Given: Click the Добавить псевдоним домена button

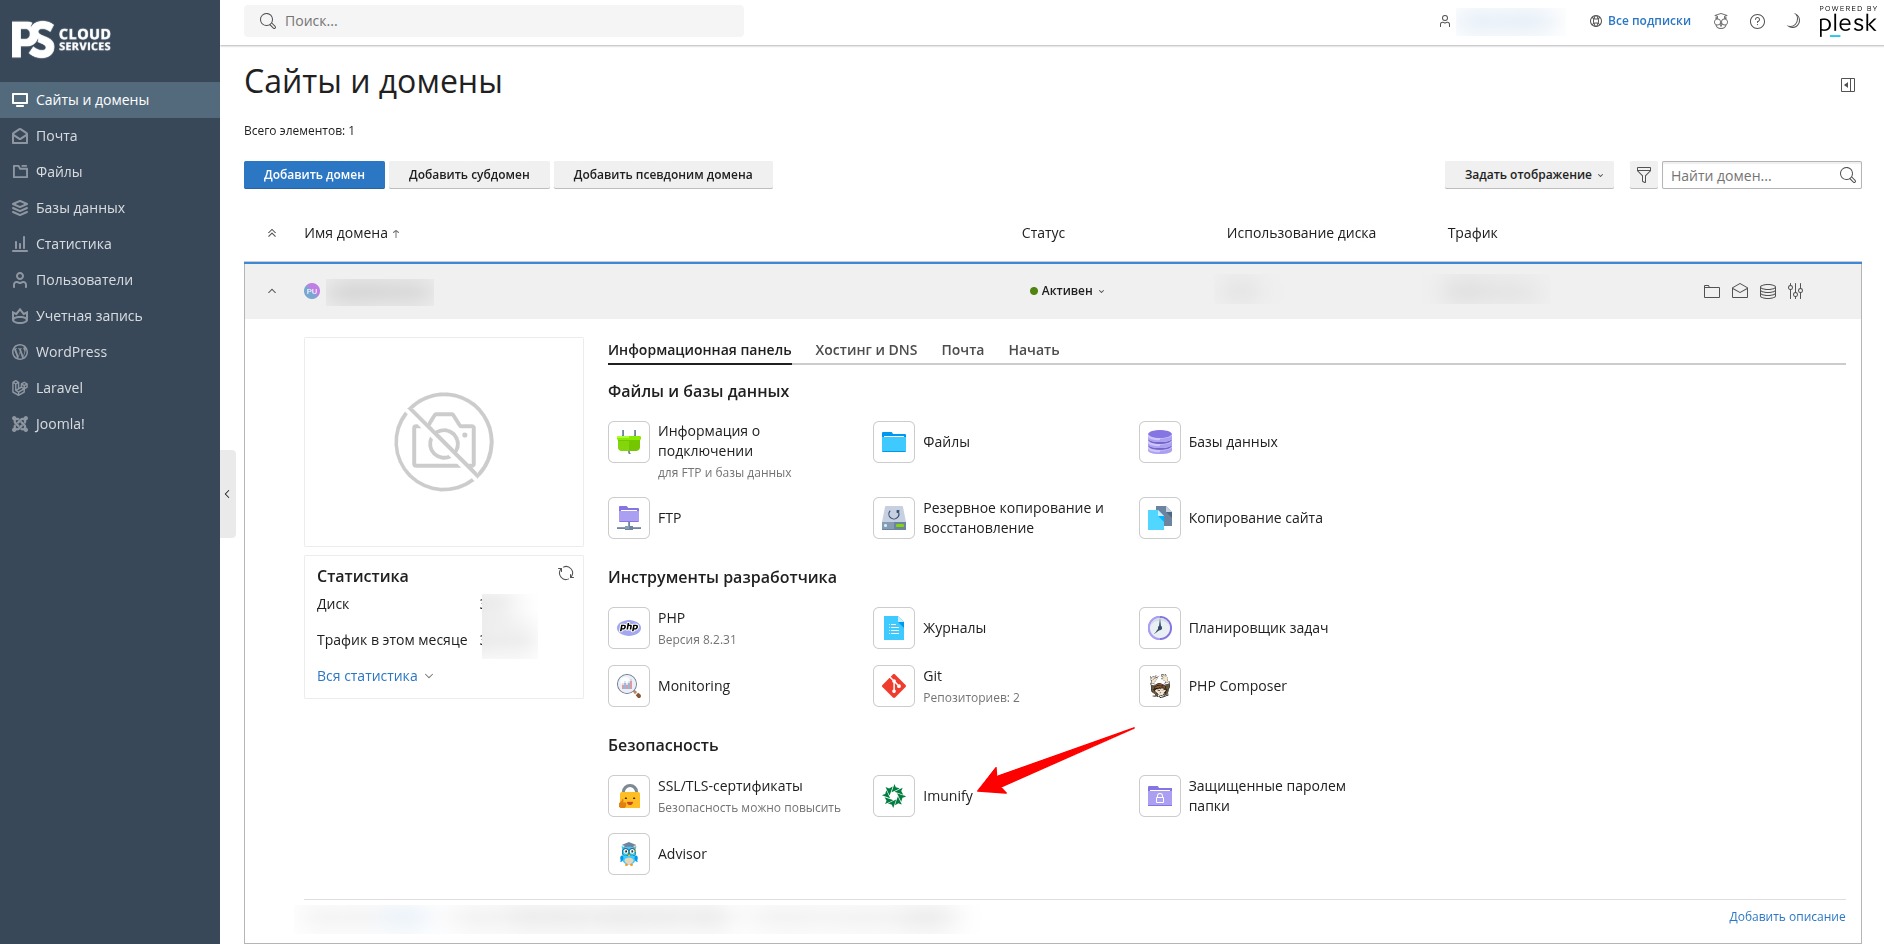Looking at the screenshot, I should click(x=663, y=175).
